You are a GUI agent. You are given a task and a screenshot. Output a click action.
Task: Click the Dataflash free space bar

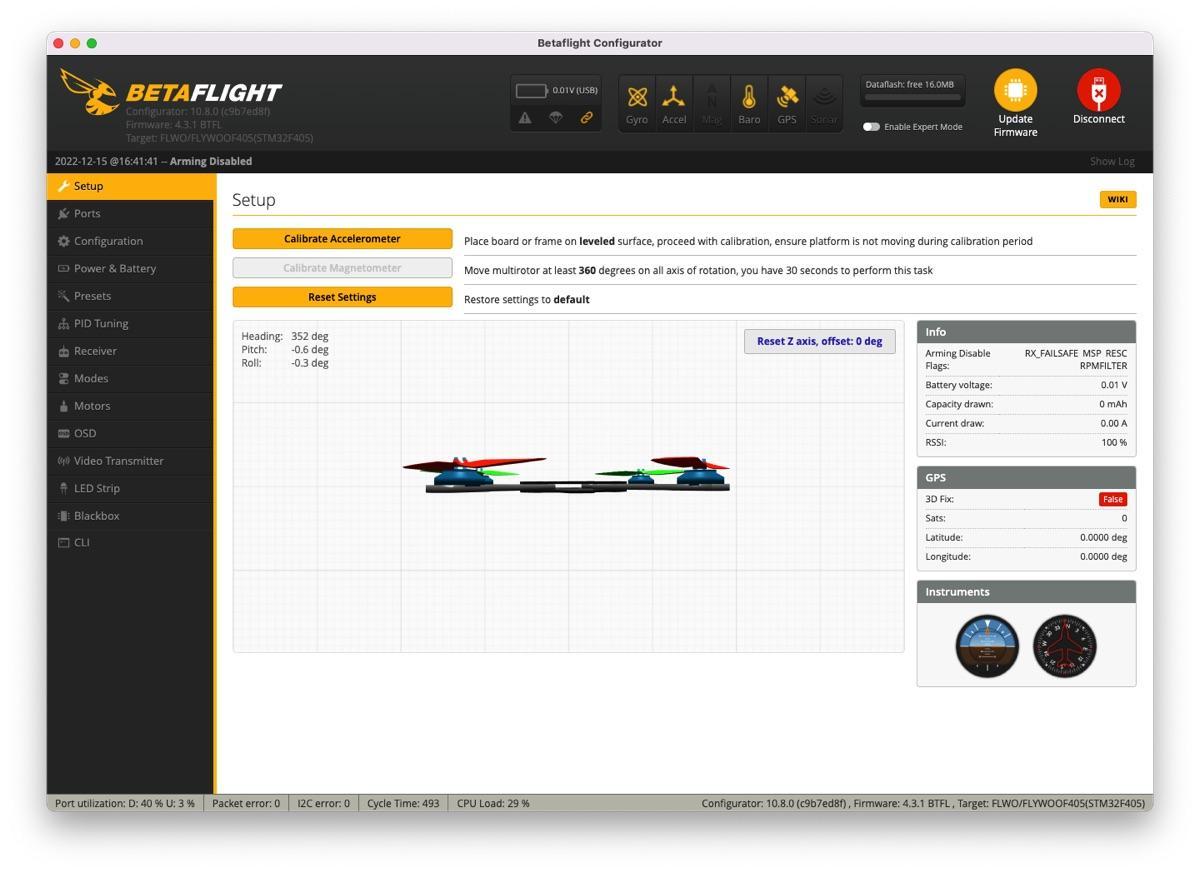click(913, 99)
